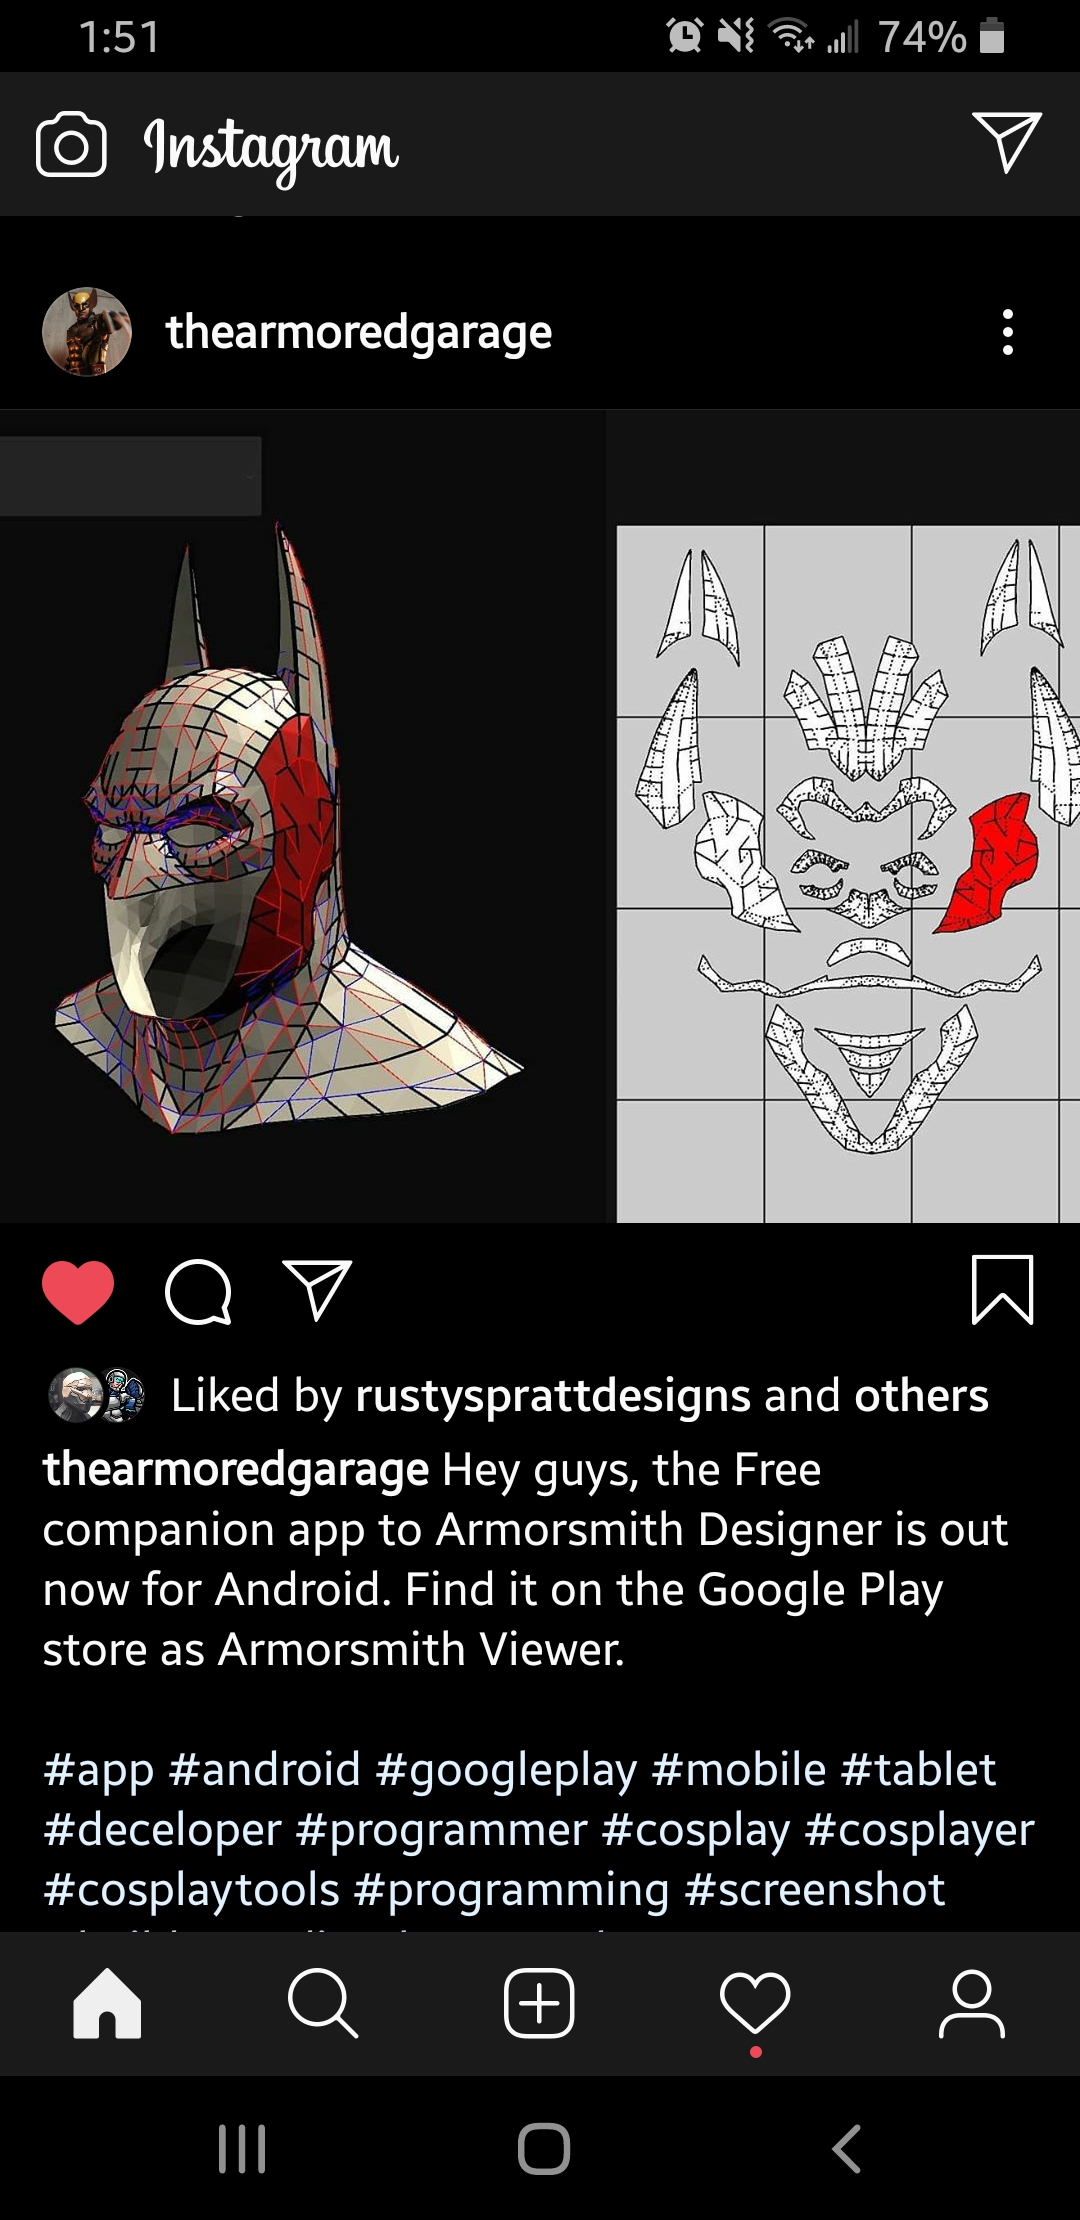The image size is (1080, 2220).
Task: Open the Instagram camera icon
Action: (x=71, y=146)
